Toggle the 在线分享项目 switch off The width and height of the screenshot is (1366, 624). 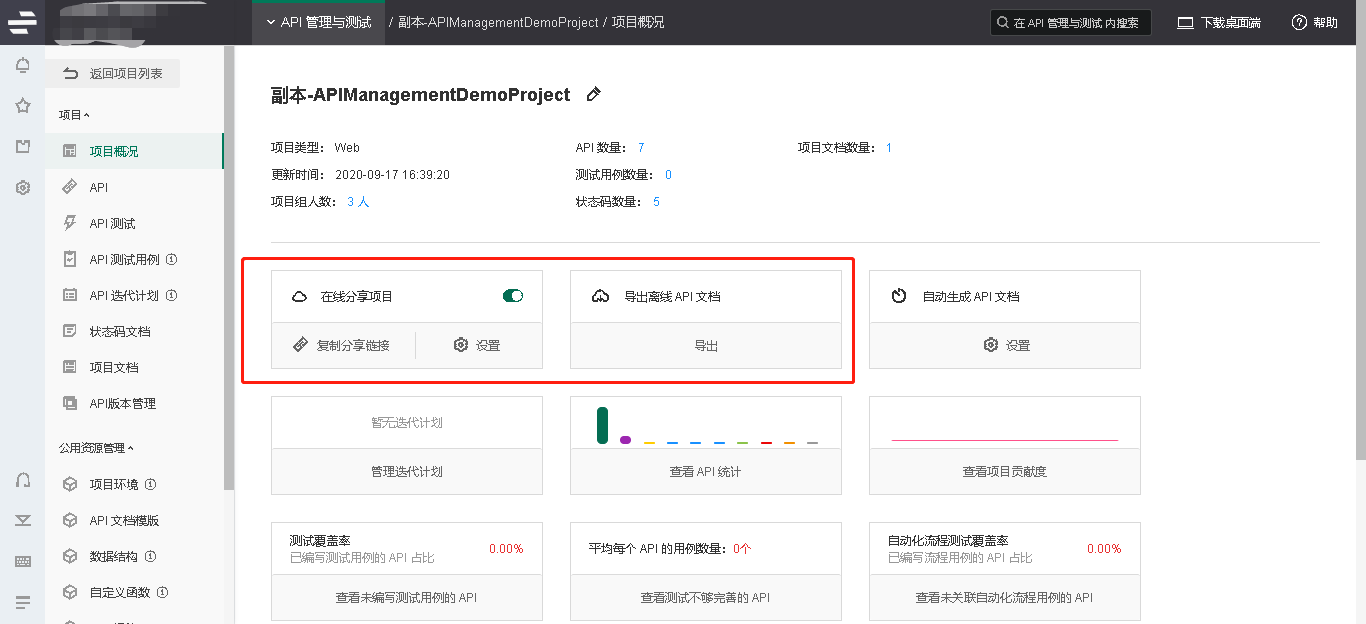(x=512, y=296)
